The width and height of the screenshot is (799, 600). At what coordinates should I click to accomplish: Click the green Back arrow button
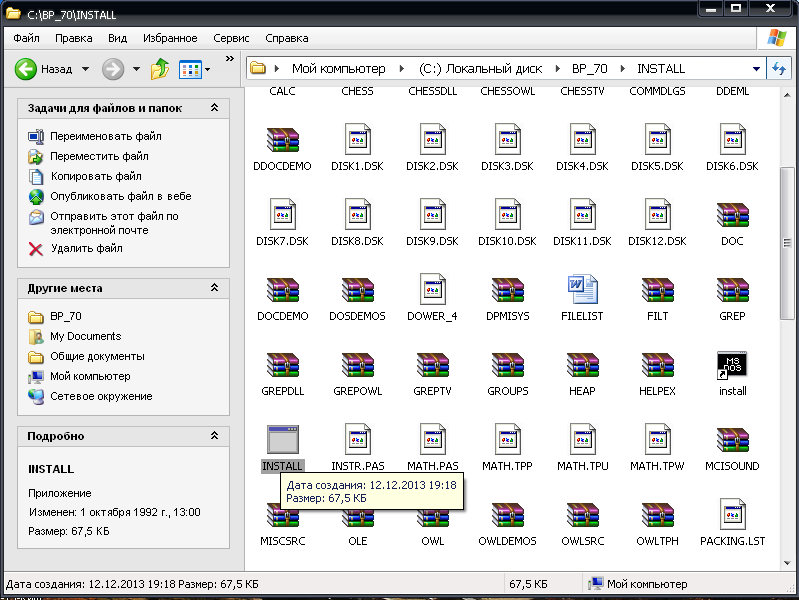pos(25,69)
